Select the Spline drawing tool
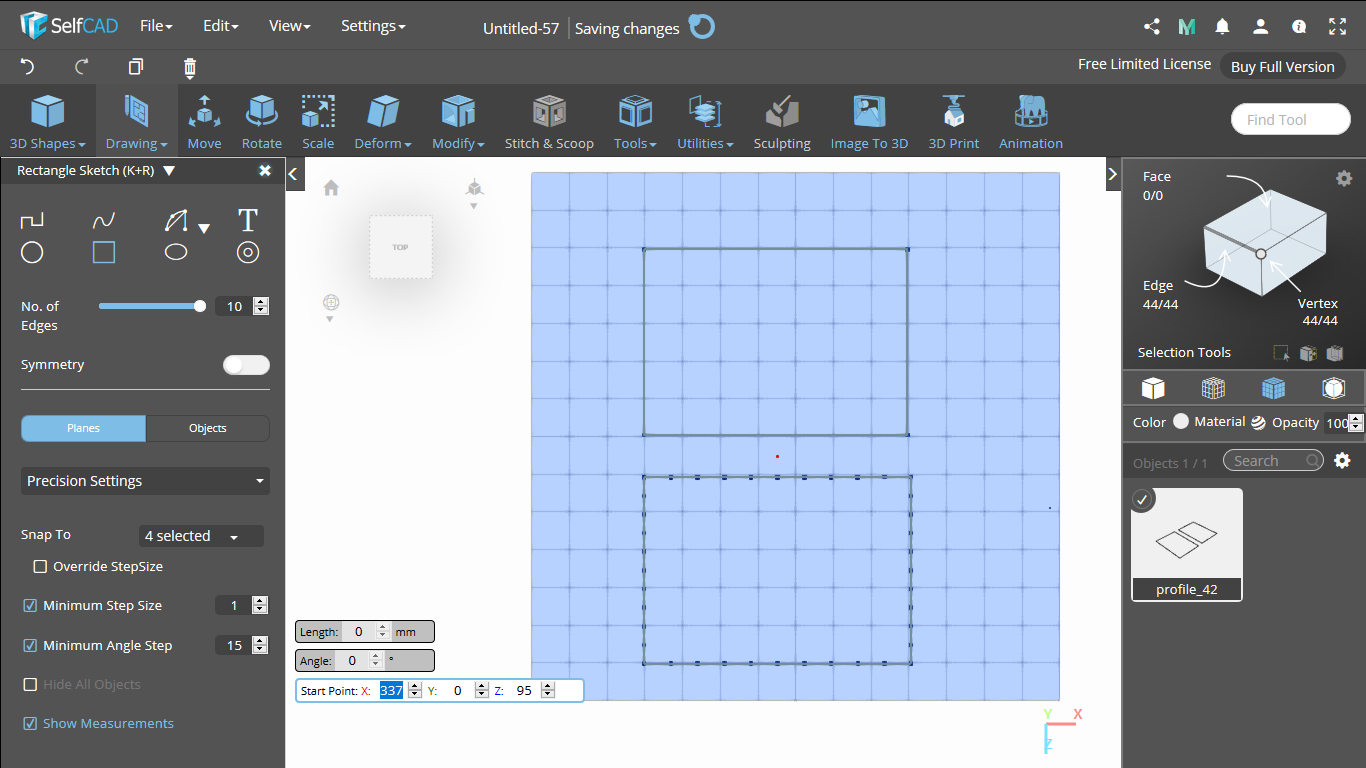Screen dimensions: 1366x768 pyautogui.click(x=103, y=220)
